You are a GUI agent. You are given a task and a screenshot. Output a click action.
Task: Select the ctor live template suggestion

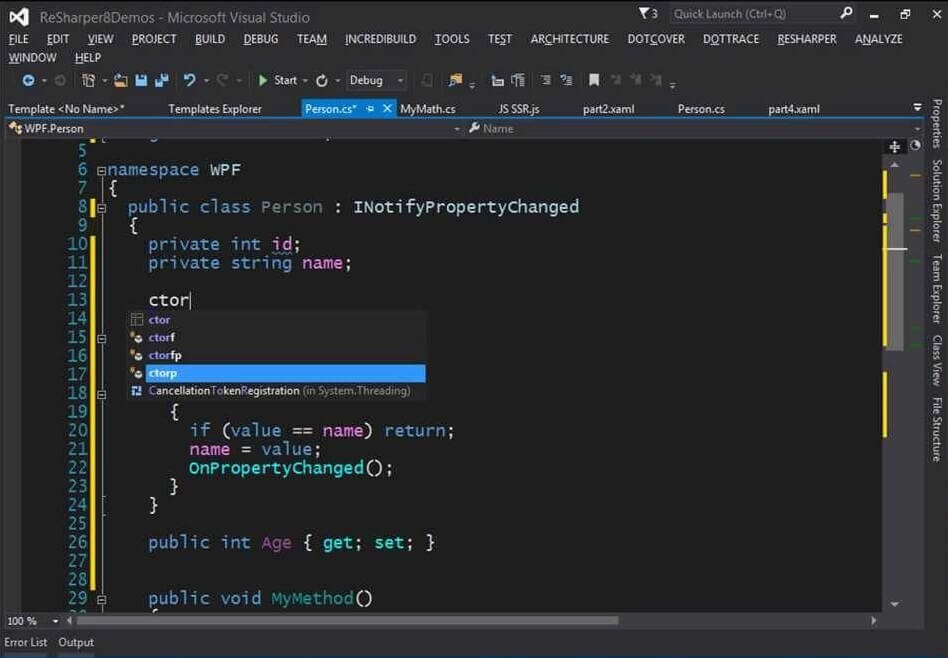click(276, 319)
